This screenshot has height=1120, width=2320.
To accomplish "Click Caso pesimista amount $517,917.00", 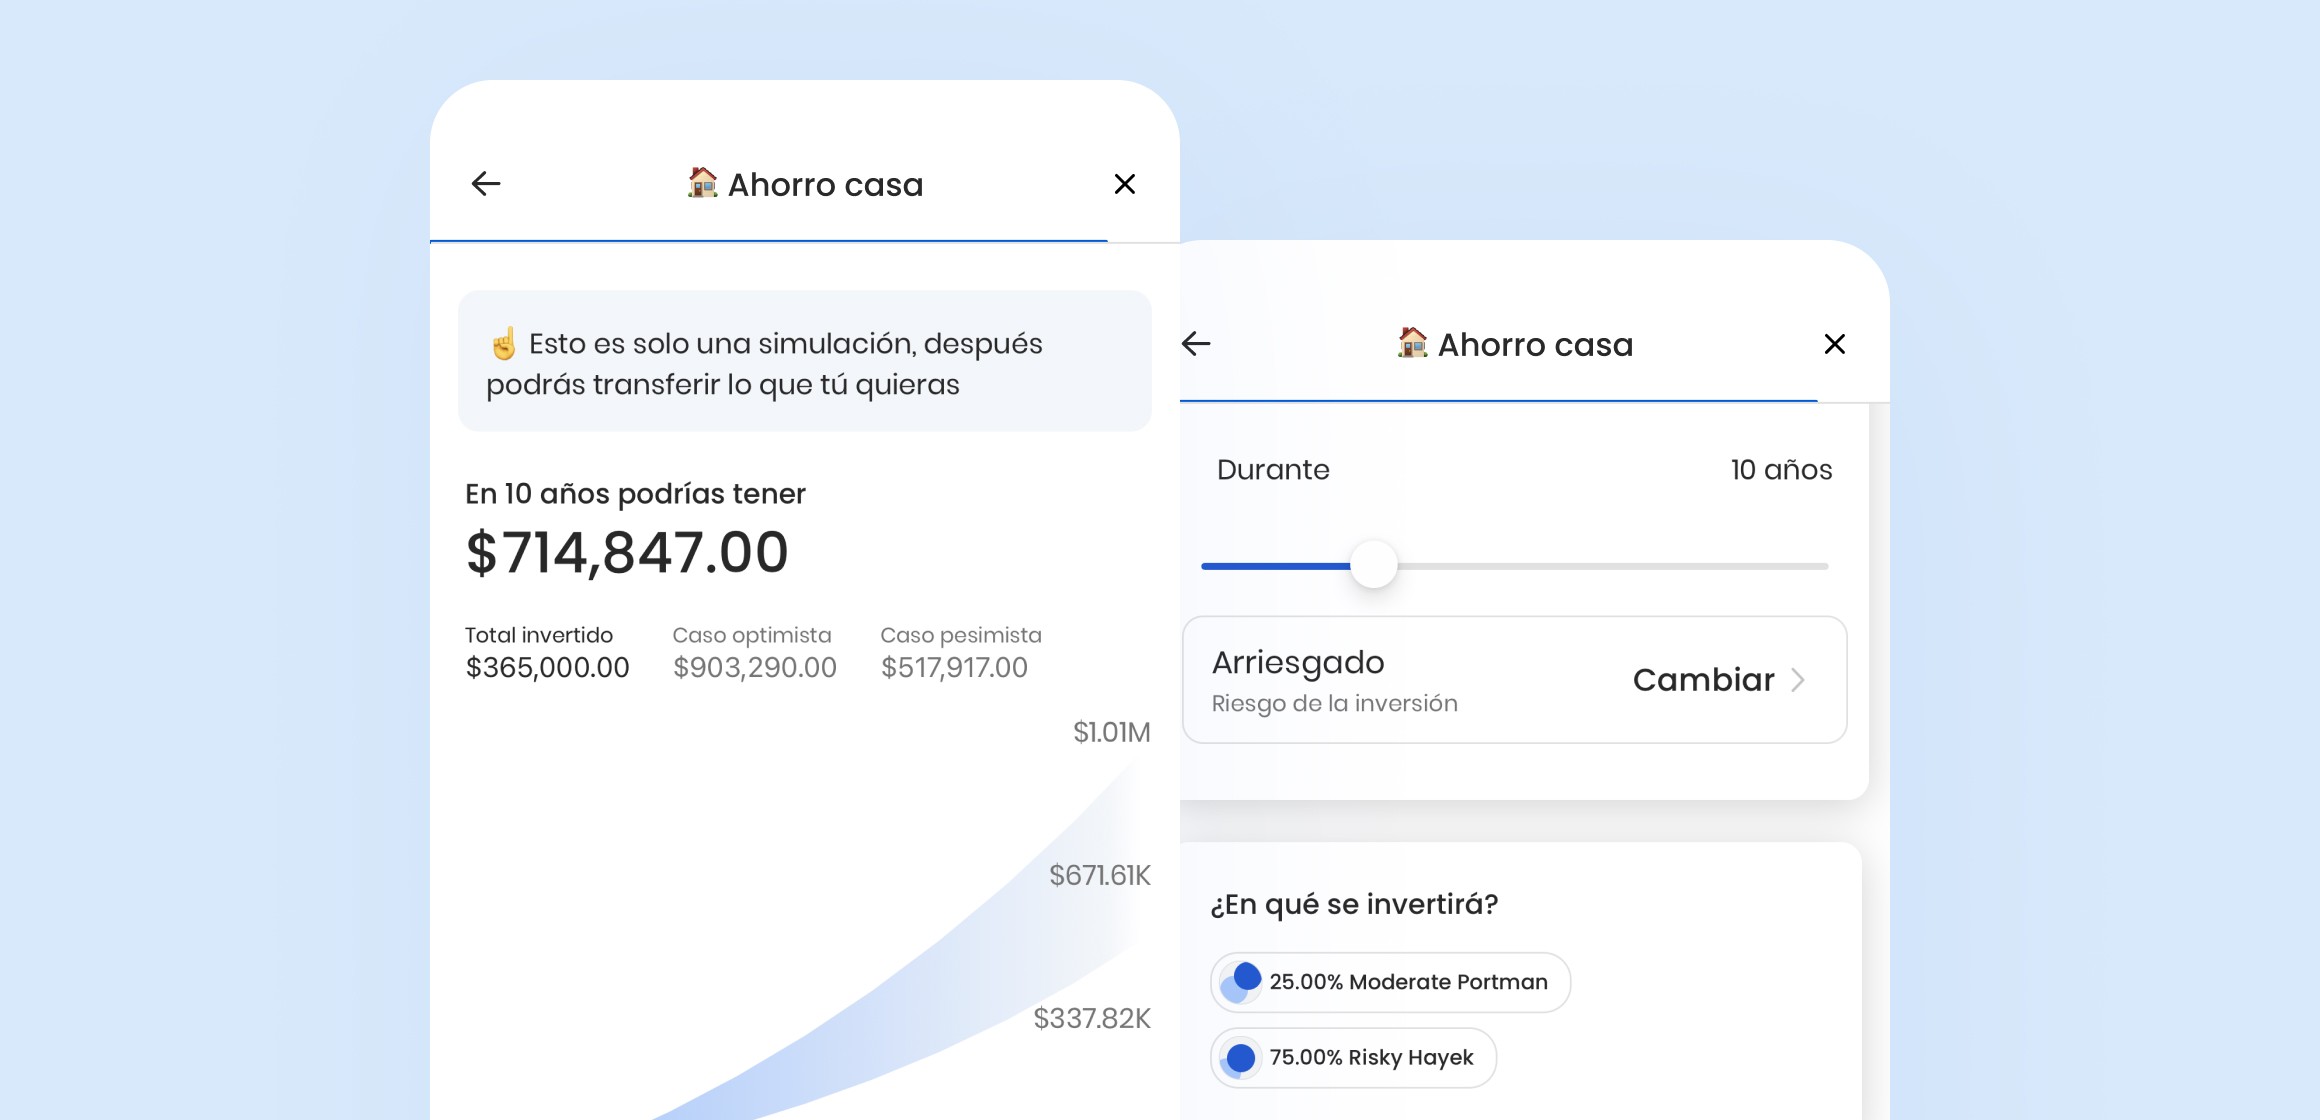I will click(x=953, y=668).
